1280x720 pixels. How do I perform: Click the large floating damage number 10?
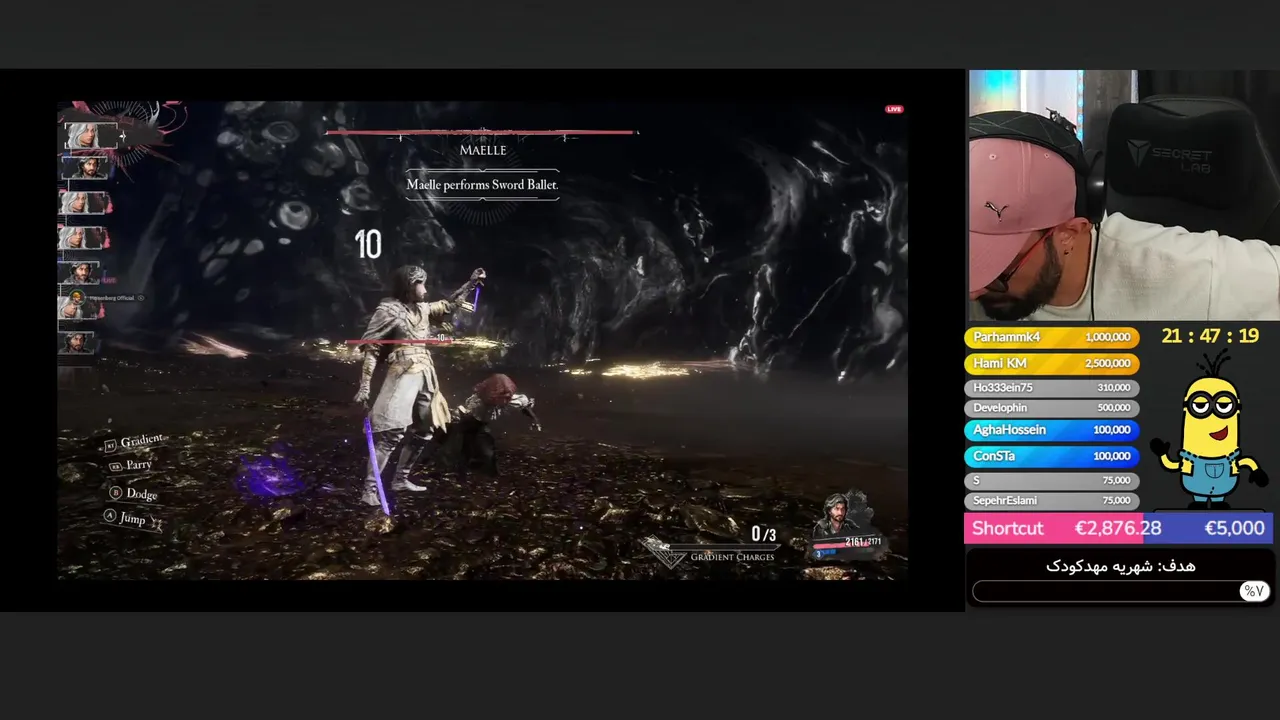368,245
